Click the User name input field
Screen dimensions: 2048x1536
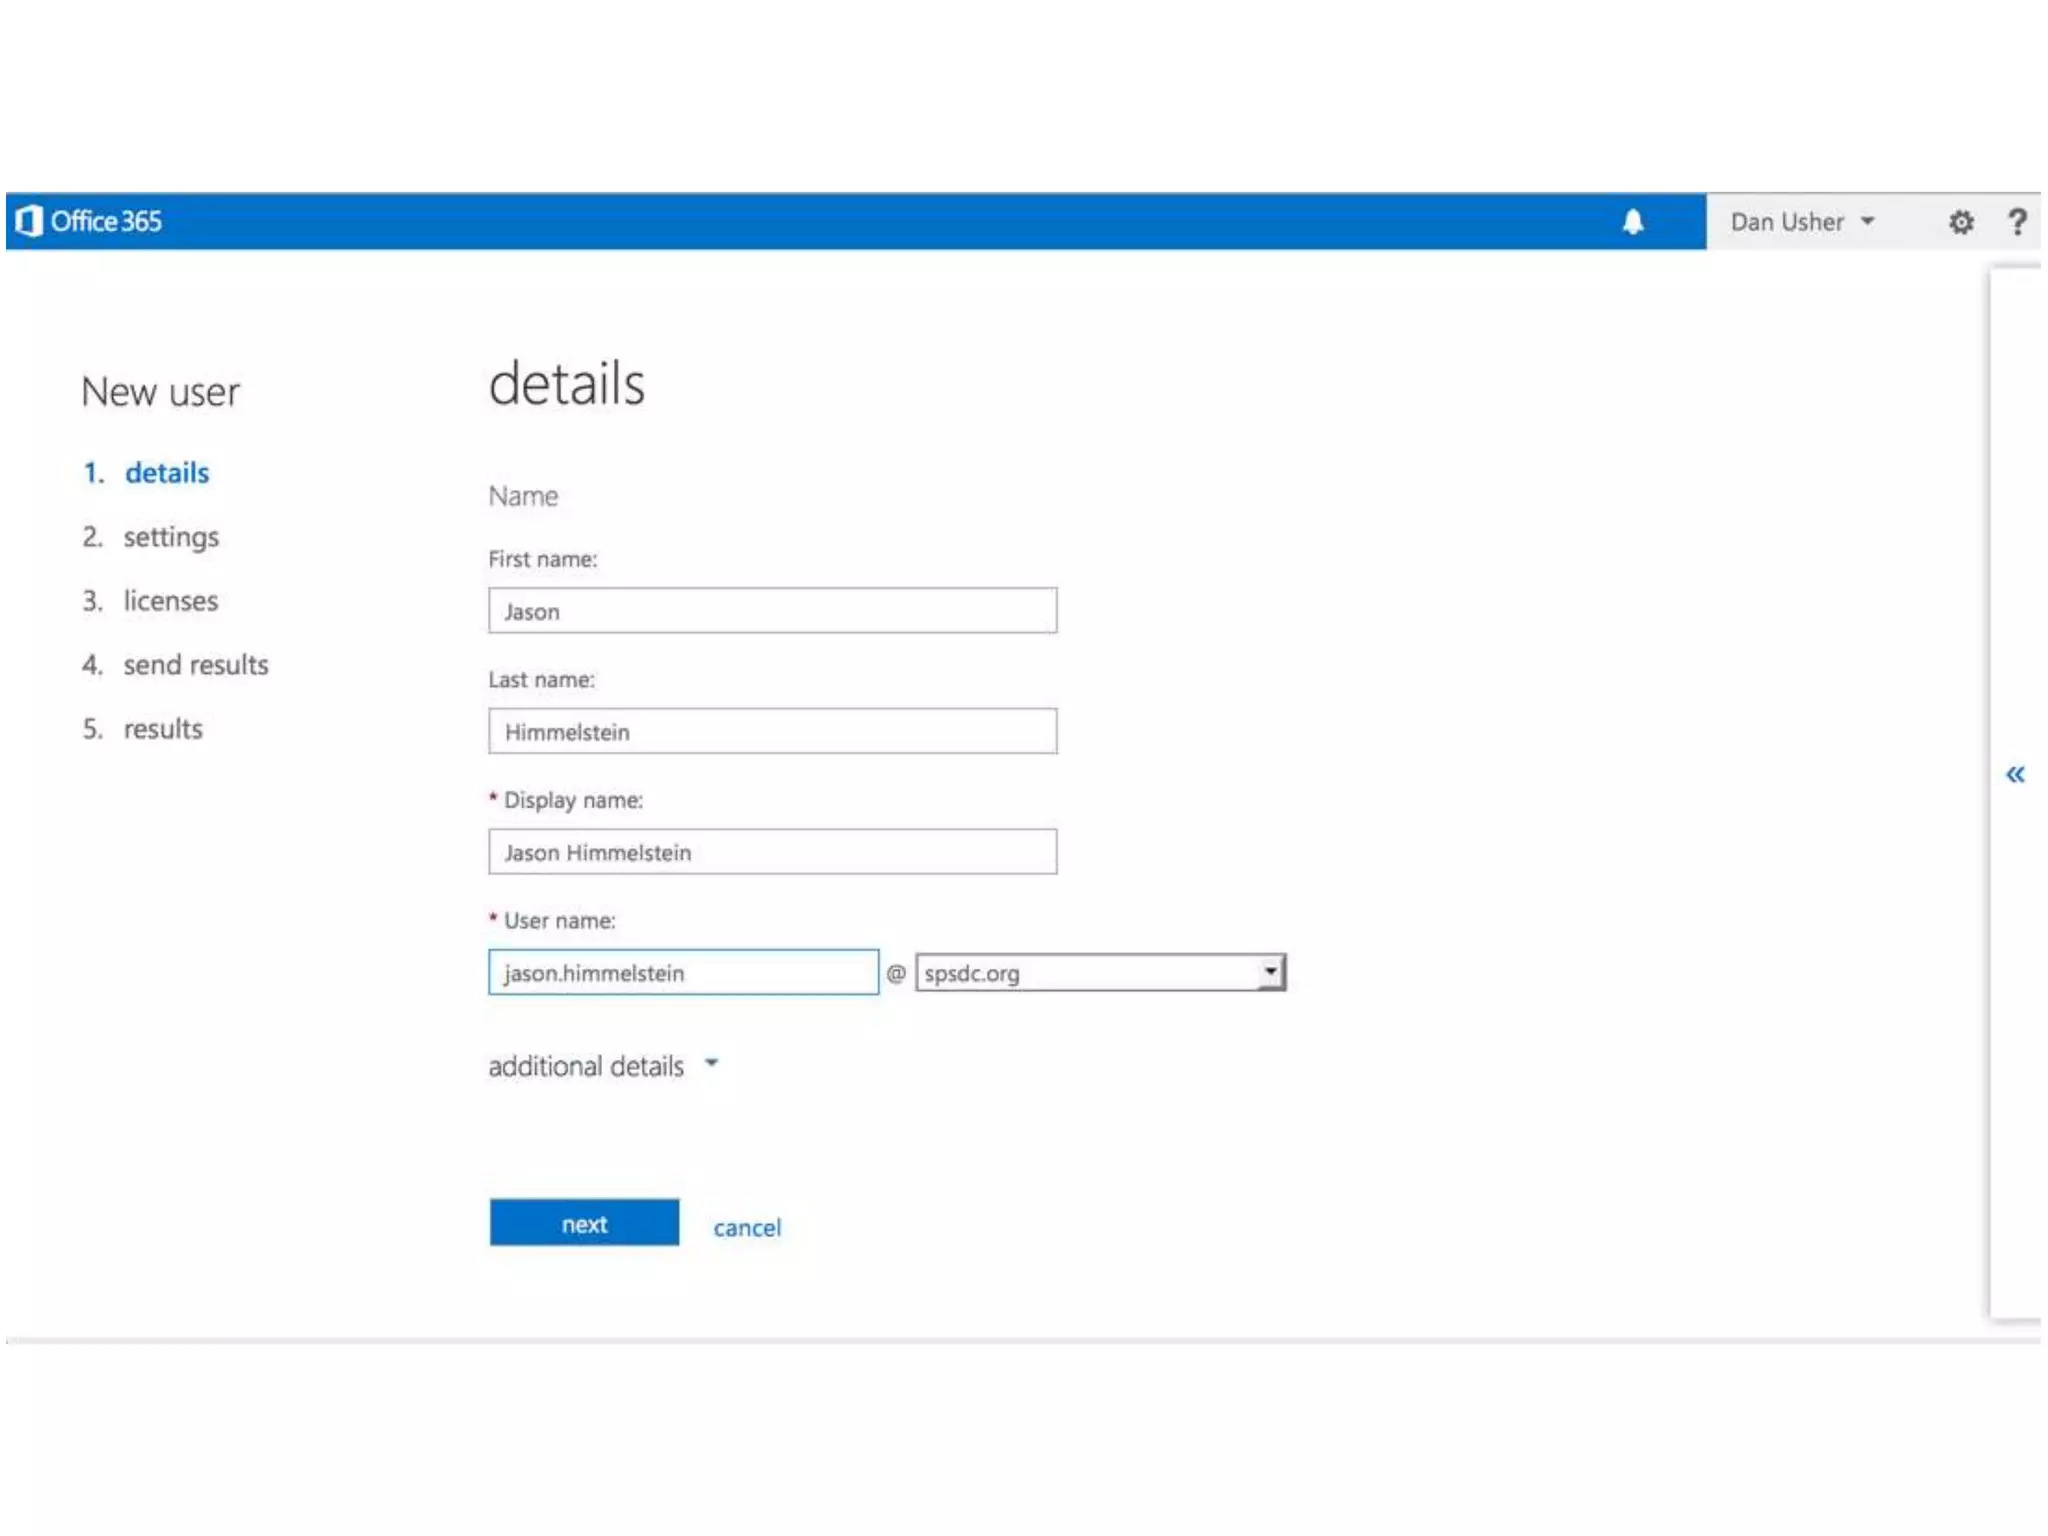[683, 973]
